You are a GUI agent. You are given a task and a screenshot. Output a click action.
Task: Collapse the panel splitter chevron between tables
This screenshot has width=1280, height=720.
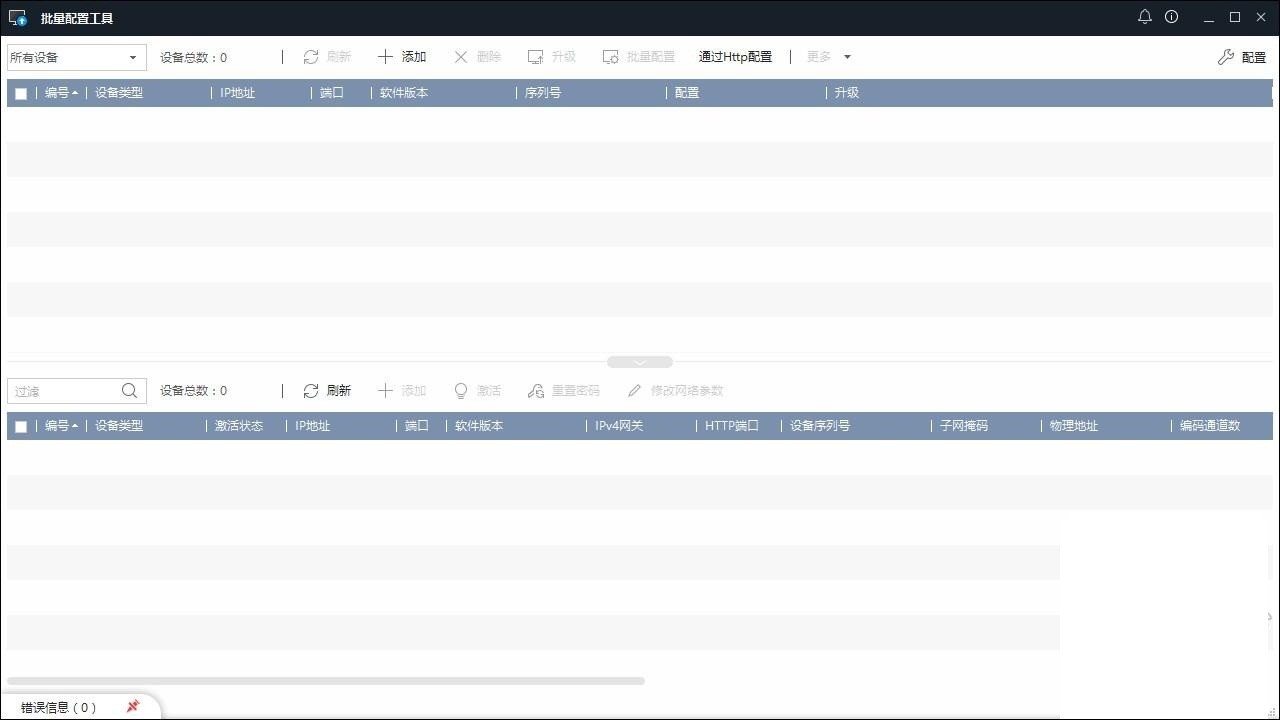[x=639, y=361]
